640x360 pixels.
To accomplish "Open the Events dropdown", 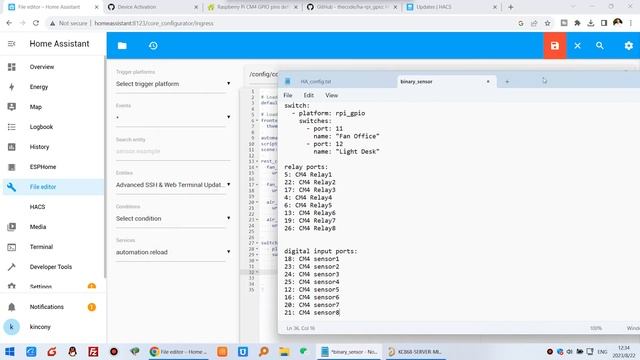I will 173,118.
